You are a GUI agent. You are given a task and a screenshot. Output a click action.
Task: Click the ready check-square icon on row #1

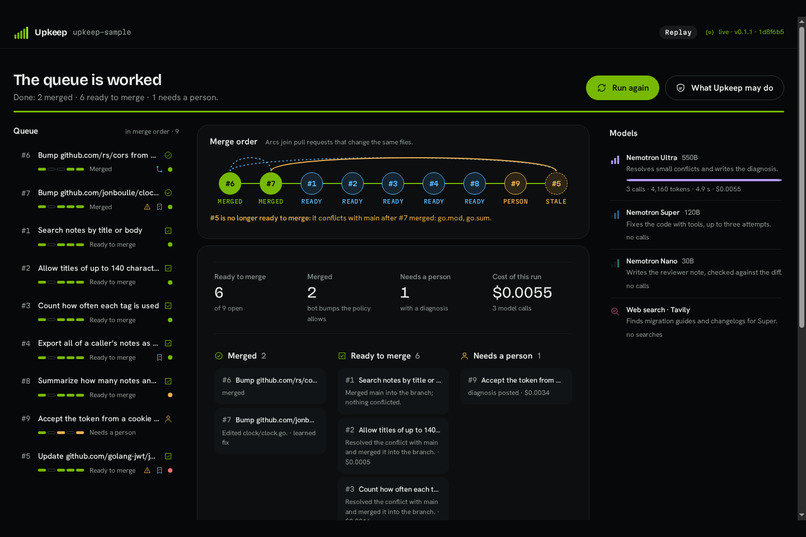(168, 231)
